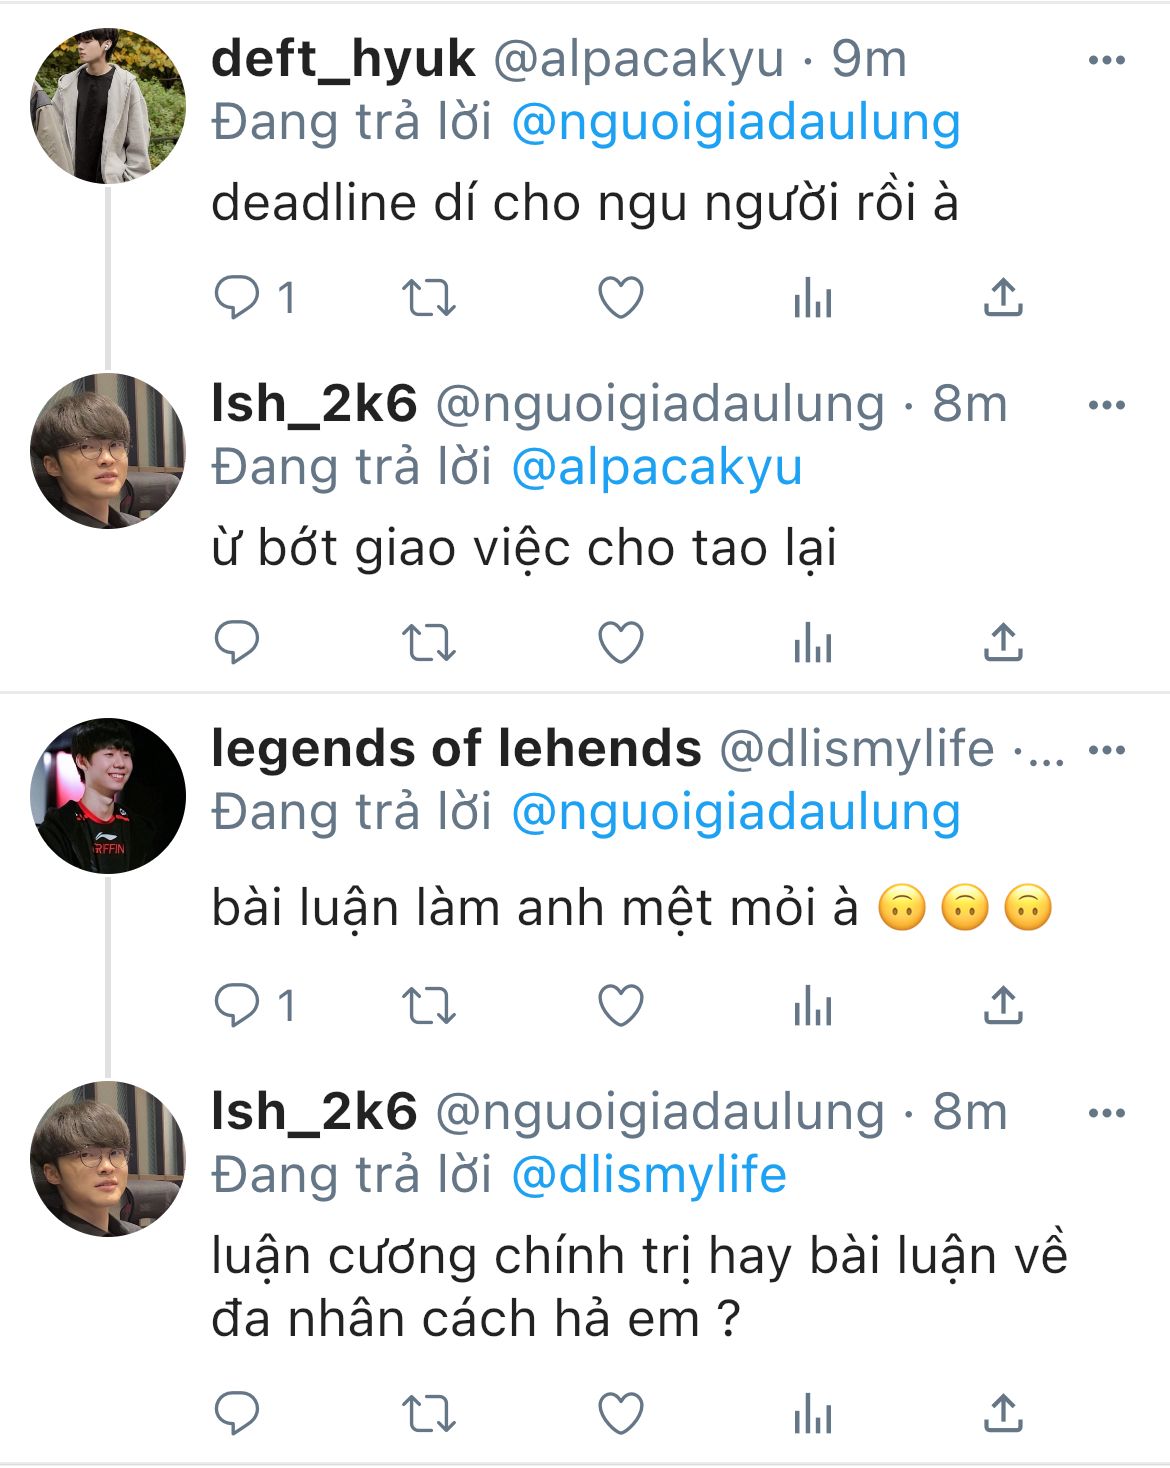Like the "ừ bớt giao việc" tweet
Screen dimensions: 1170x1468
pyautogui.click(x=620, y=642)
